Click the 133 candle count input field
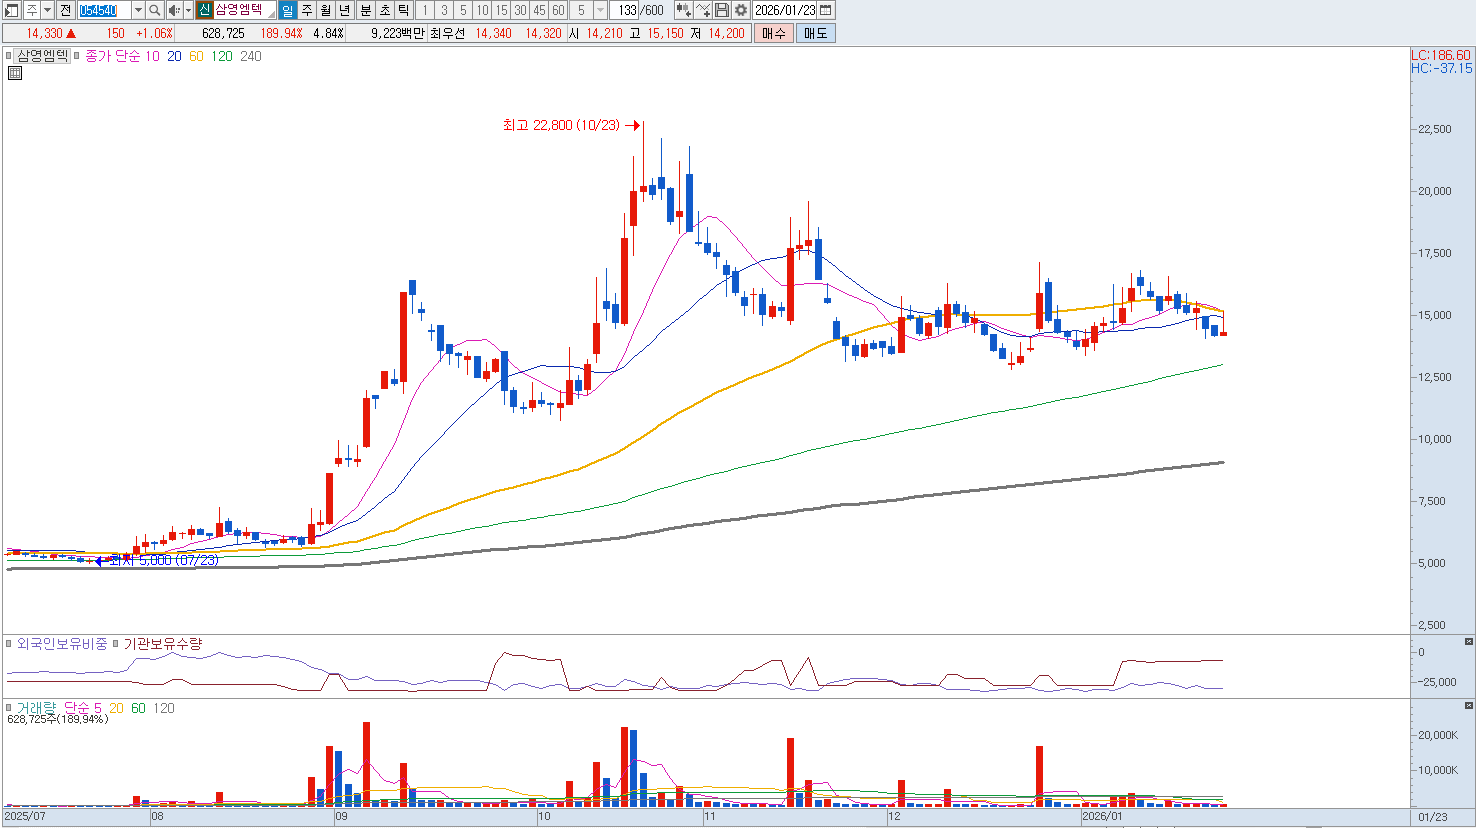The height and width of the screenshot is (828, 1476). (627, 10)
